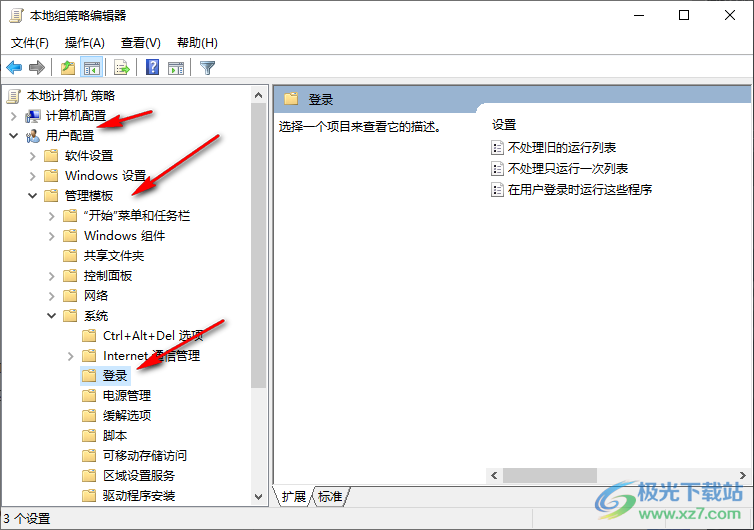
Task: Open the 操作(A) menu
Action: pos(85,43)
